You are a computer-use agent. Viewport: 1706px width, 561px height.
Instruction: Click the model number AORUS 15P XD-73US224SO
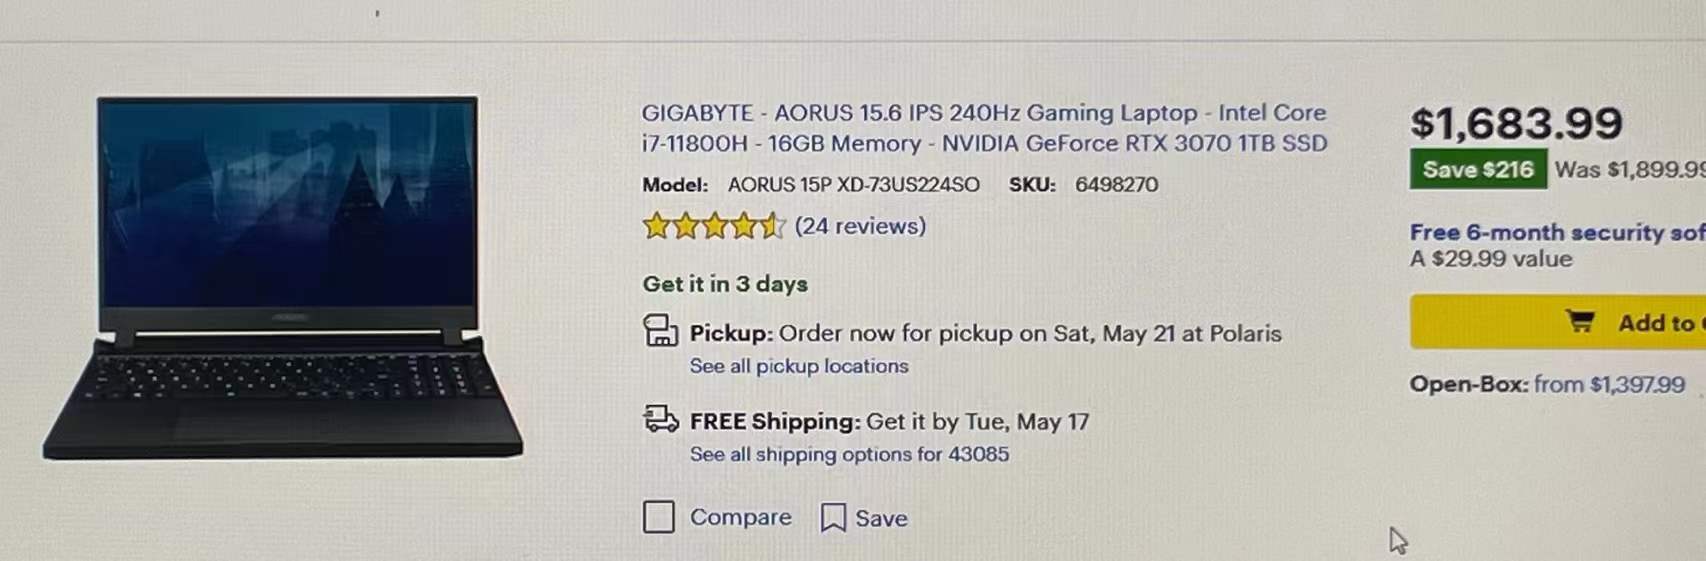click(853, 184)
